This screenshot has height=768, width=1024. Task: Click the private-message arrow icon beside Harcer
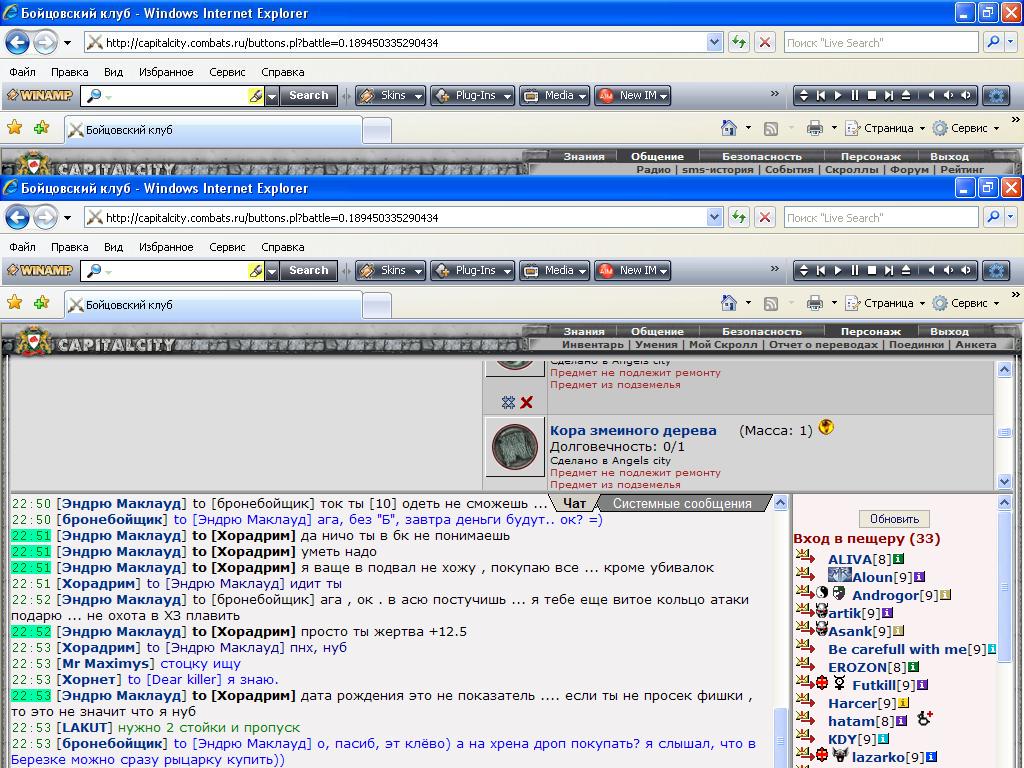[x=805, y=703]
